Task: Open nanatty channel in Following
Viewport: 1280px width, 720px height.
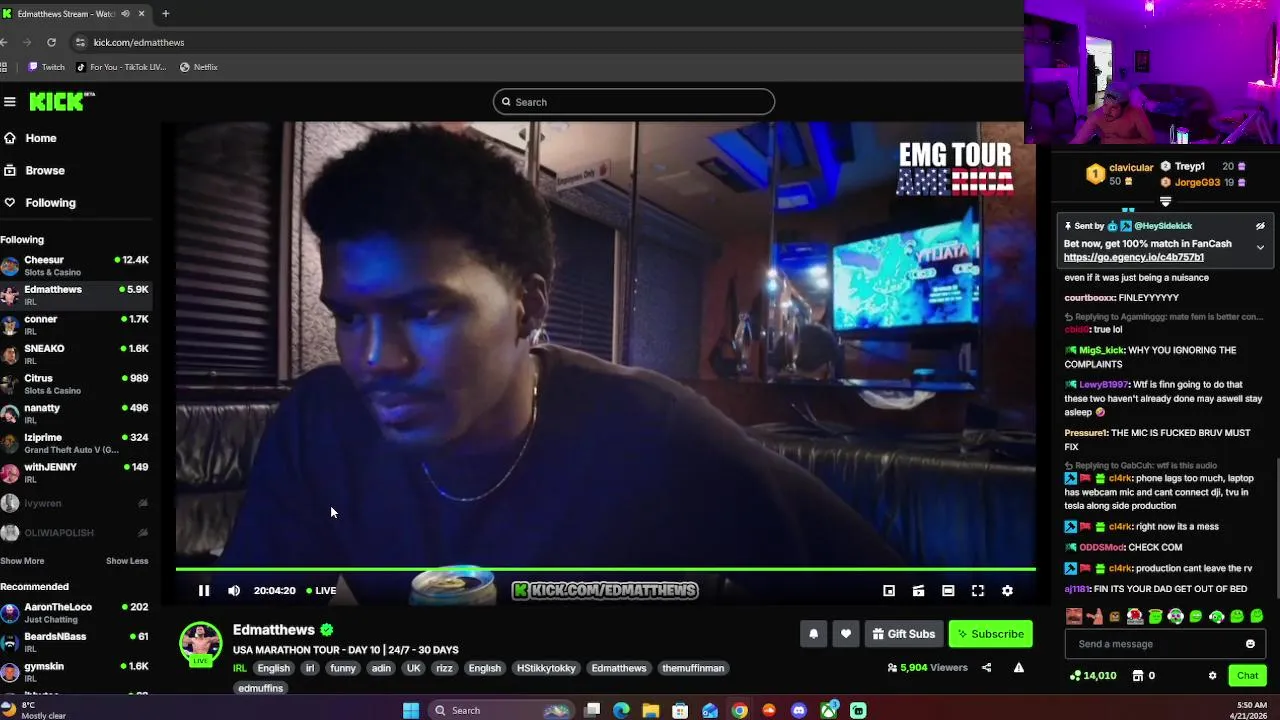Action: tap(76, 413)
